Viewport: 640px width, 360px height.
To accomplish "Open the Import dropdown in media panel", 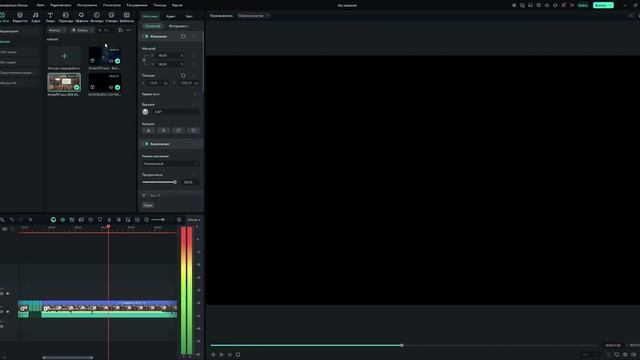I will pyautogui.click(x=57, y=30).
